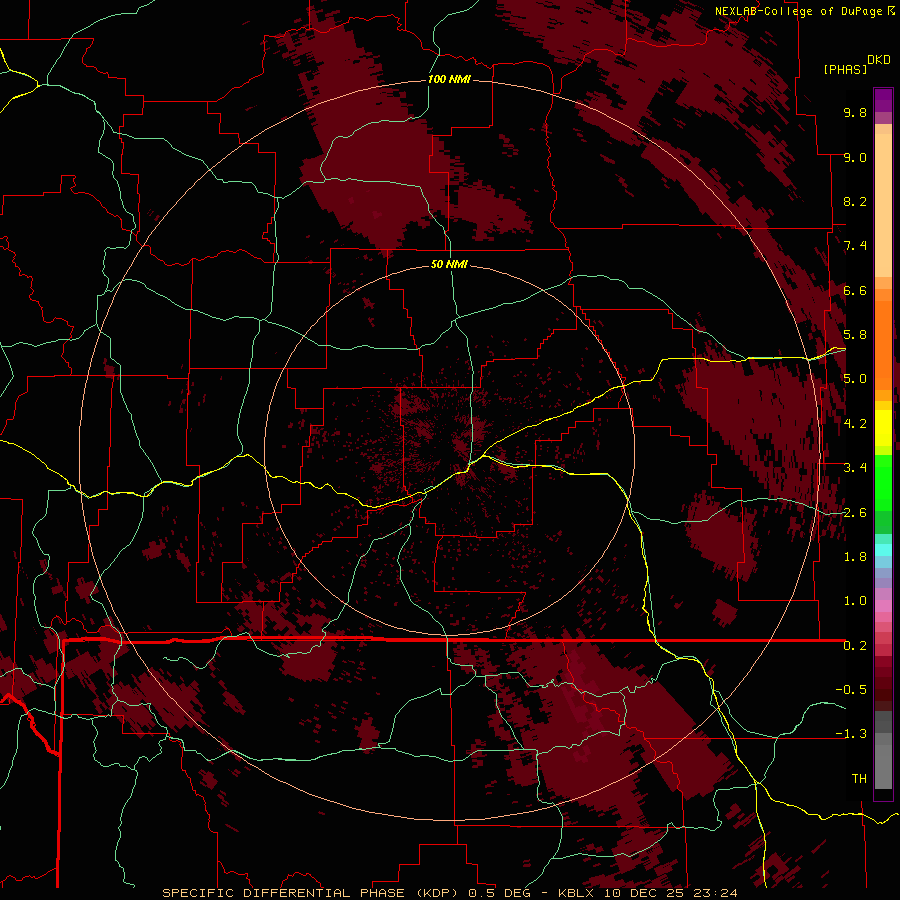This screenshot has width=900, height=900.
Task: Click the dark maroon band on the color bar
Action: [883, 689]
